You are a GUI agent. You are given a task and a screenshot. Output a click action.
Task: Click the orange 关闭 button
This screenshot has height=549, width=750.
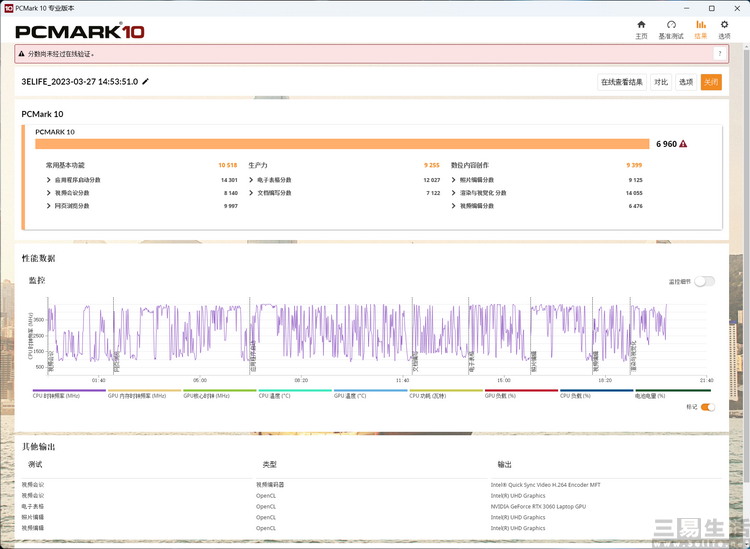click(x=711, y=82)
